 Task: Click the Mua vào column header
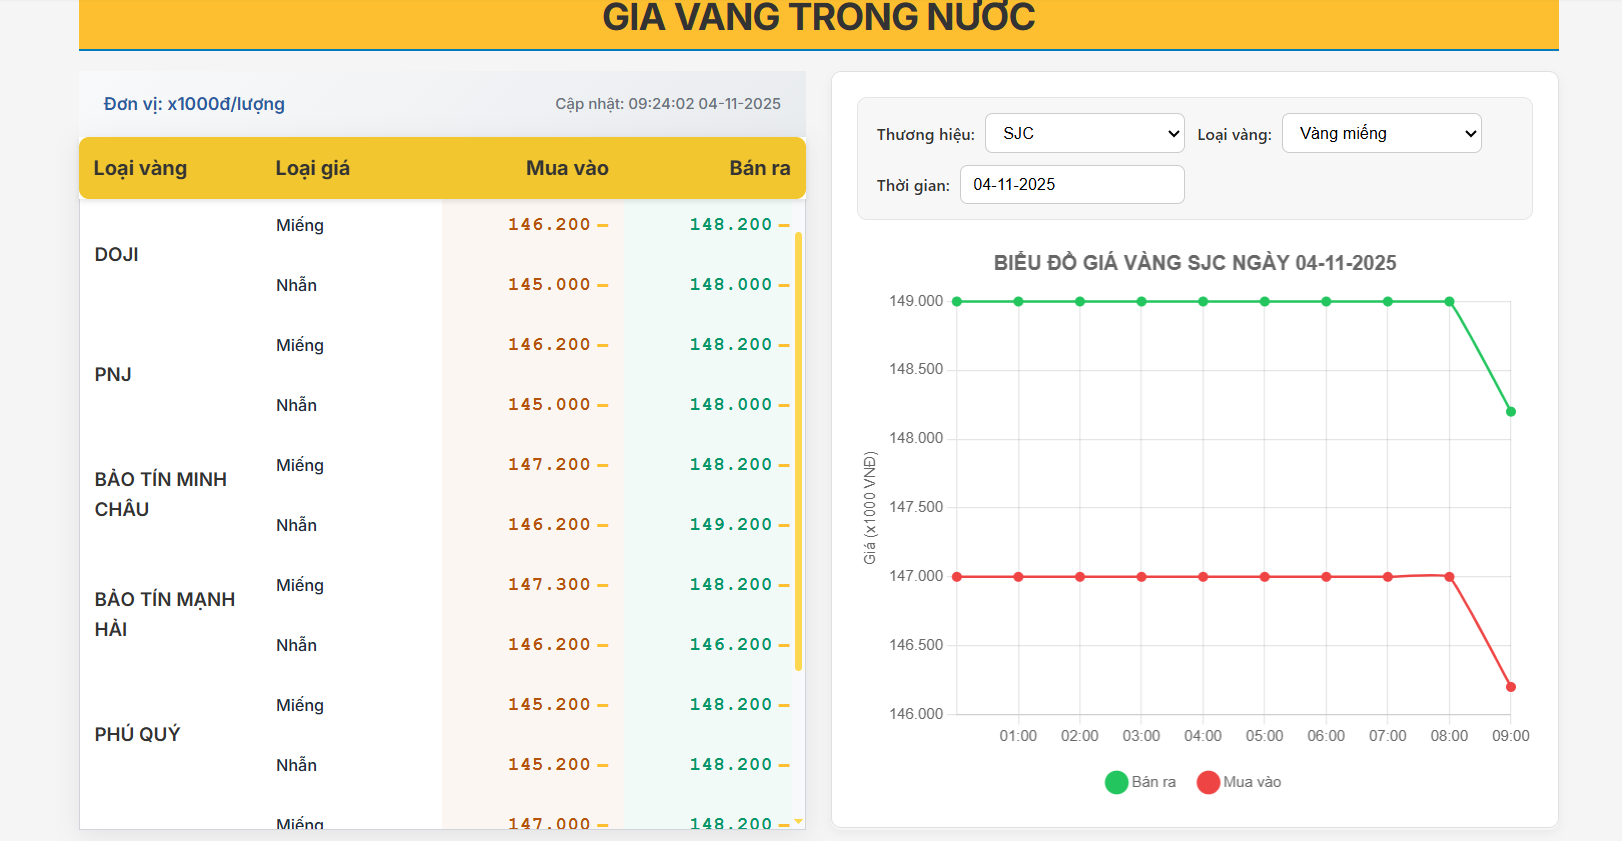pyautogui.click(x=567, y=168)
